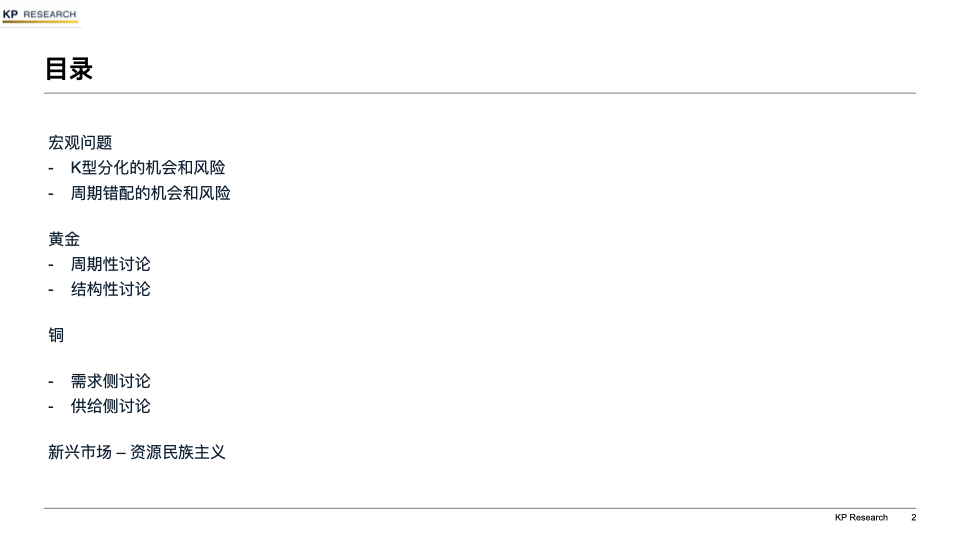Viewport: 960px width, 540px height.
Task: Click the 黄金 section heading
Action: point(64,239)
